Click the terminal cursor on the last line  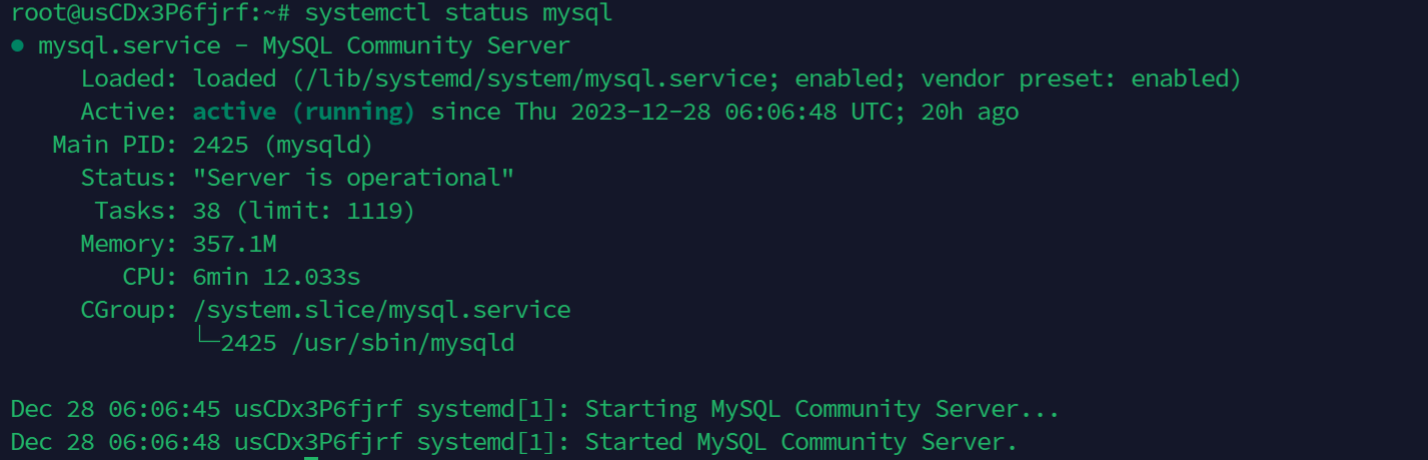click(311, 458)
